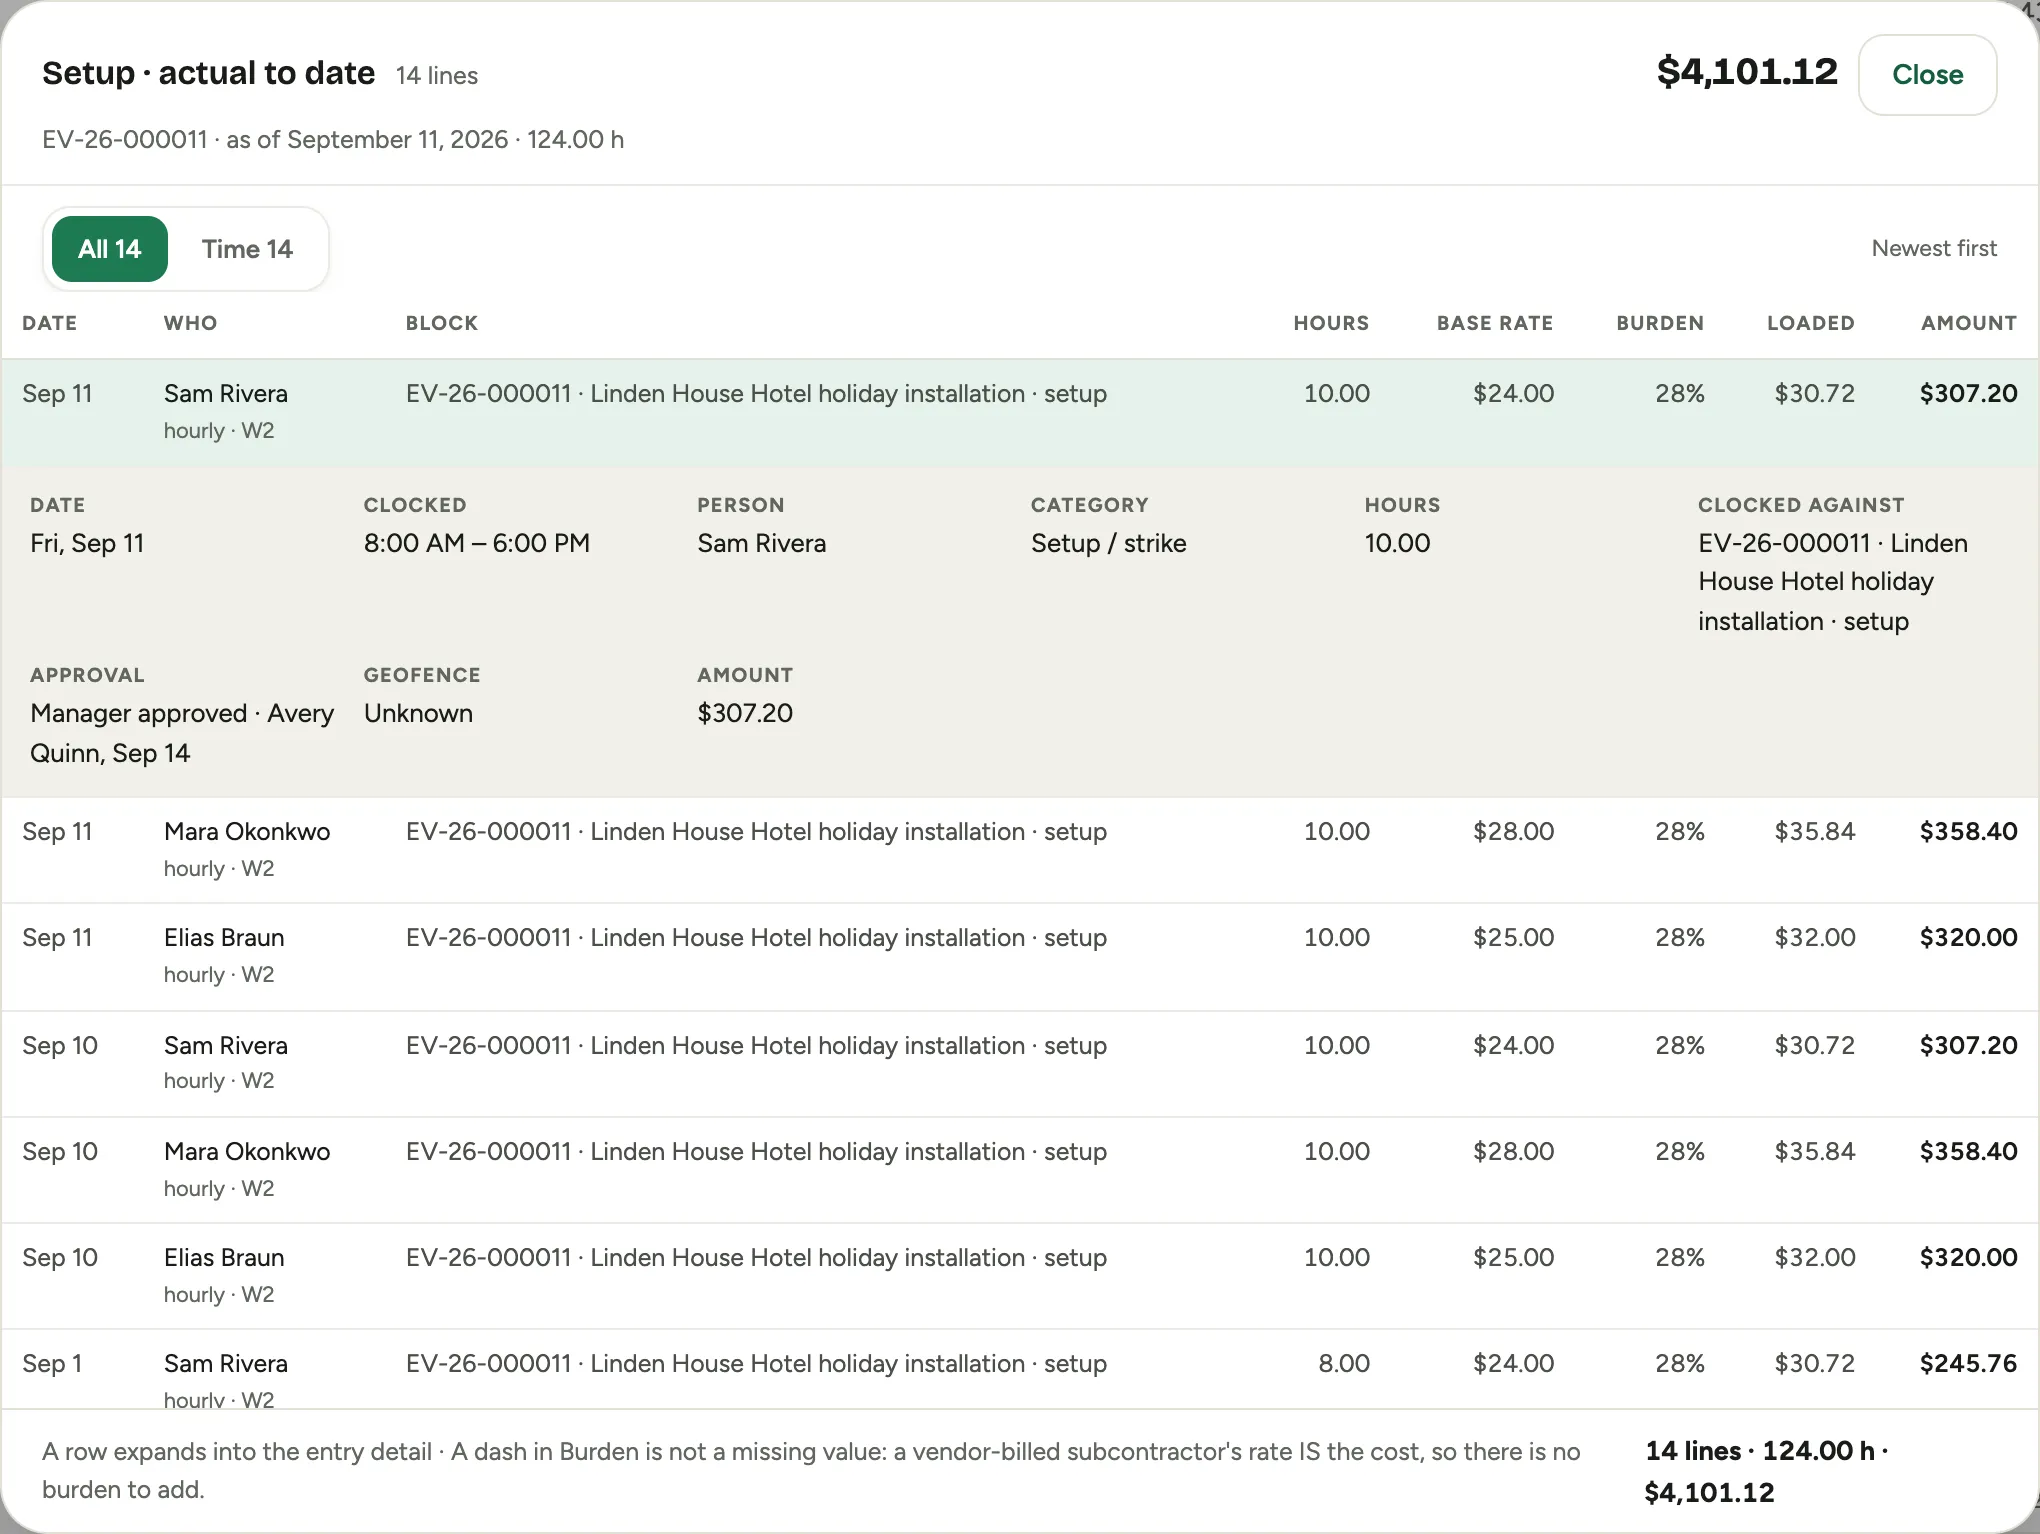
Task: Click the DATE column header
Action: (50, 323)
